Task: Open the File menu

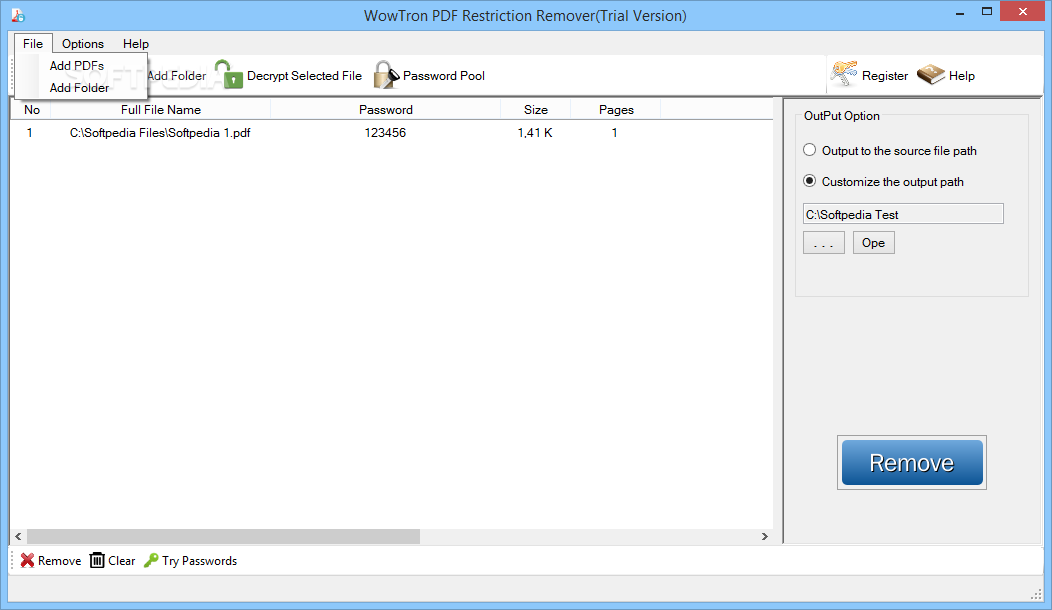Action: [x=33, y=44]
